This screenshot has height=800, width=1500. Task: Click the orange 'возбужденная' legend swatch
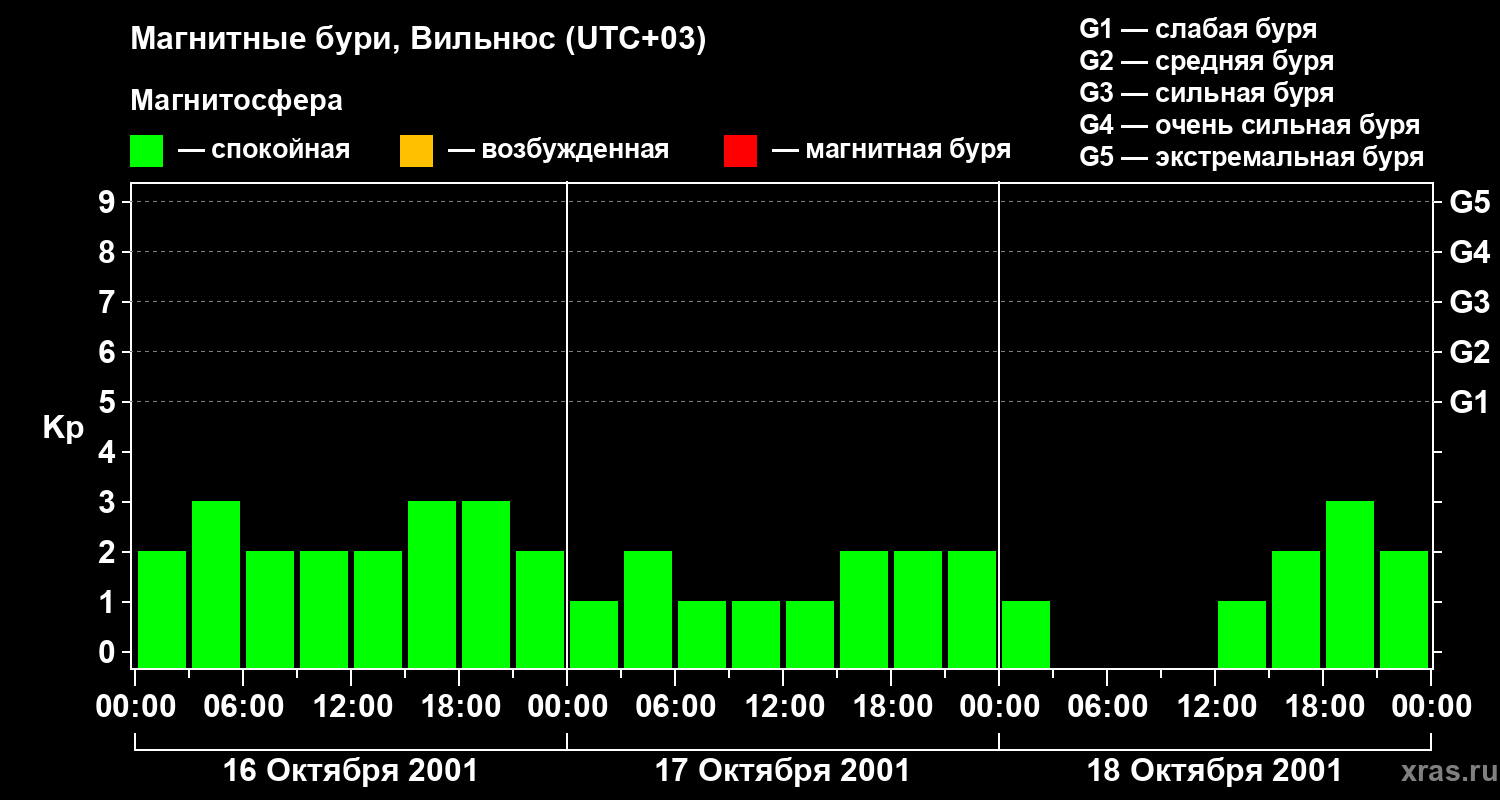[x=416, y=150]
